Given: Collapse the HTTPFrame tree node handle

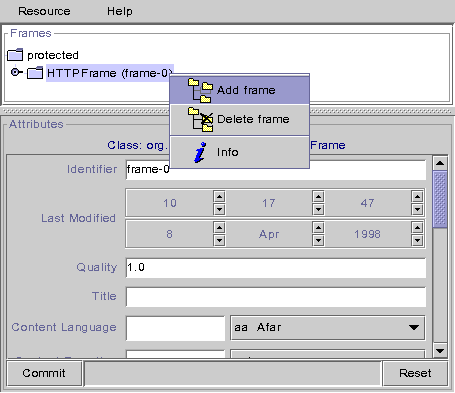Looking at the screenshot, I should coord(16,72).
